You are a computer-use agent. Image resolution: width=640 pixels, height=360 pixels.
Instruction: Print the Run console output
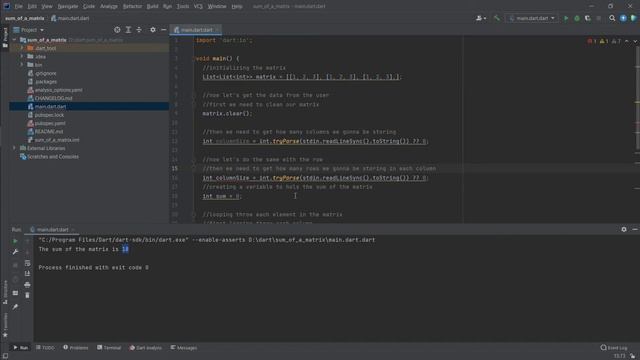coord(27,284)
